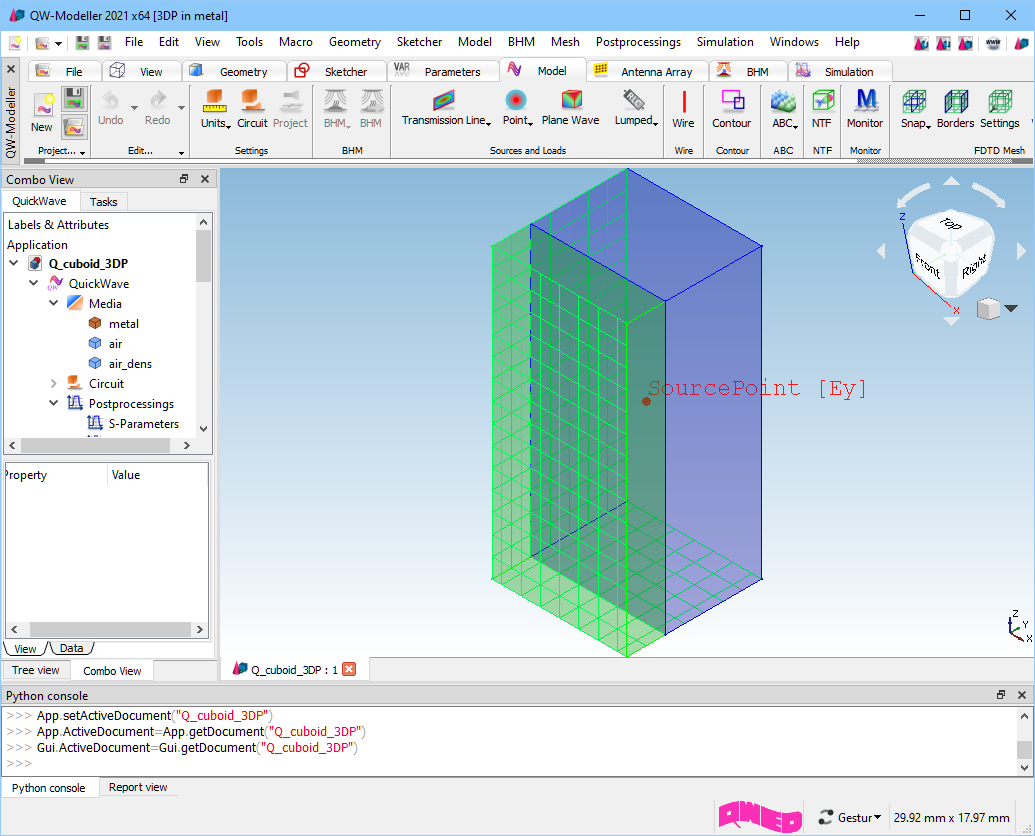Float the Combo View panel
Viewport: 1035px width, 836px height.
click(184, 179)
